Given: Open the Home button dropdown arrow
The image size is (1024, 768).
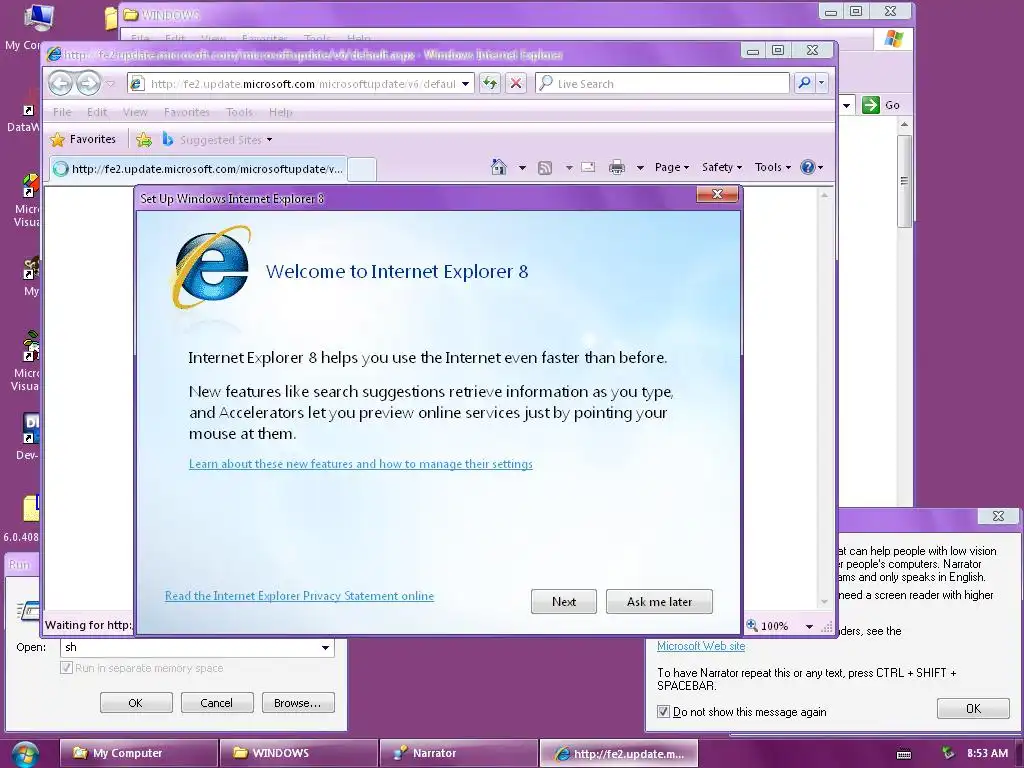Looking at the screenshot, I should pos(522,168).
